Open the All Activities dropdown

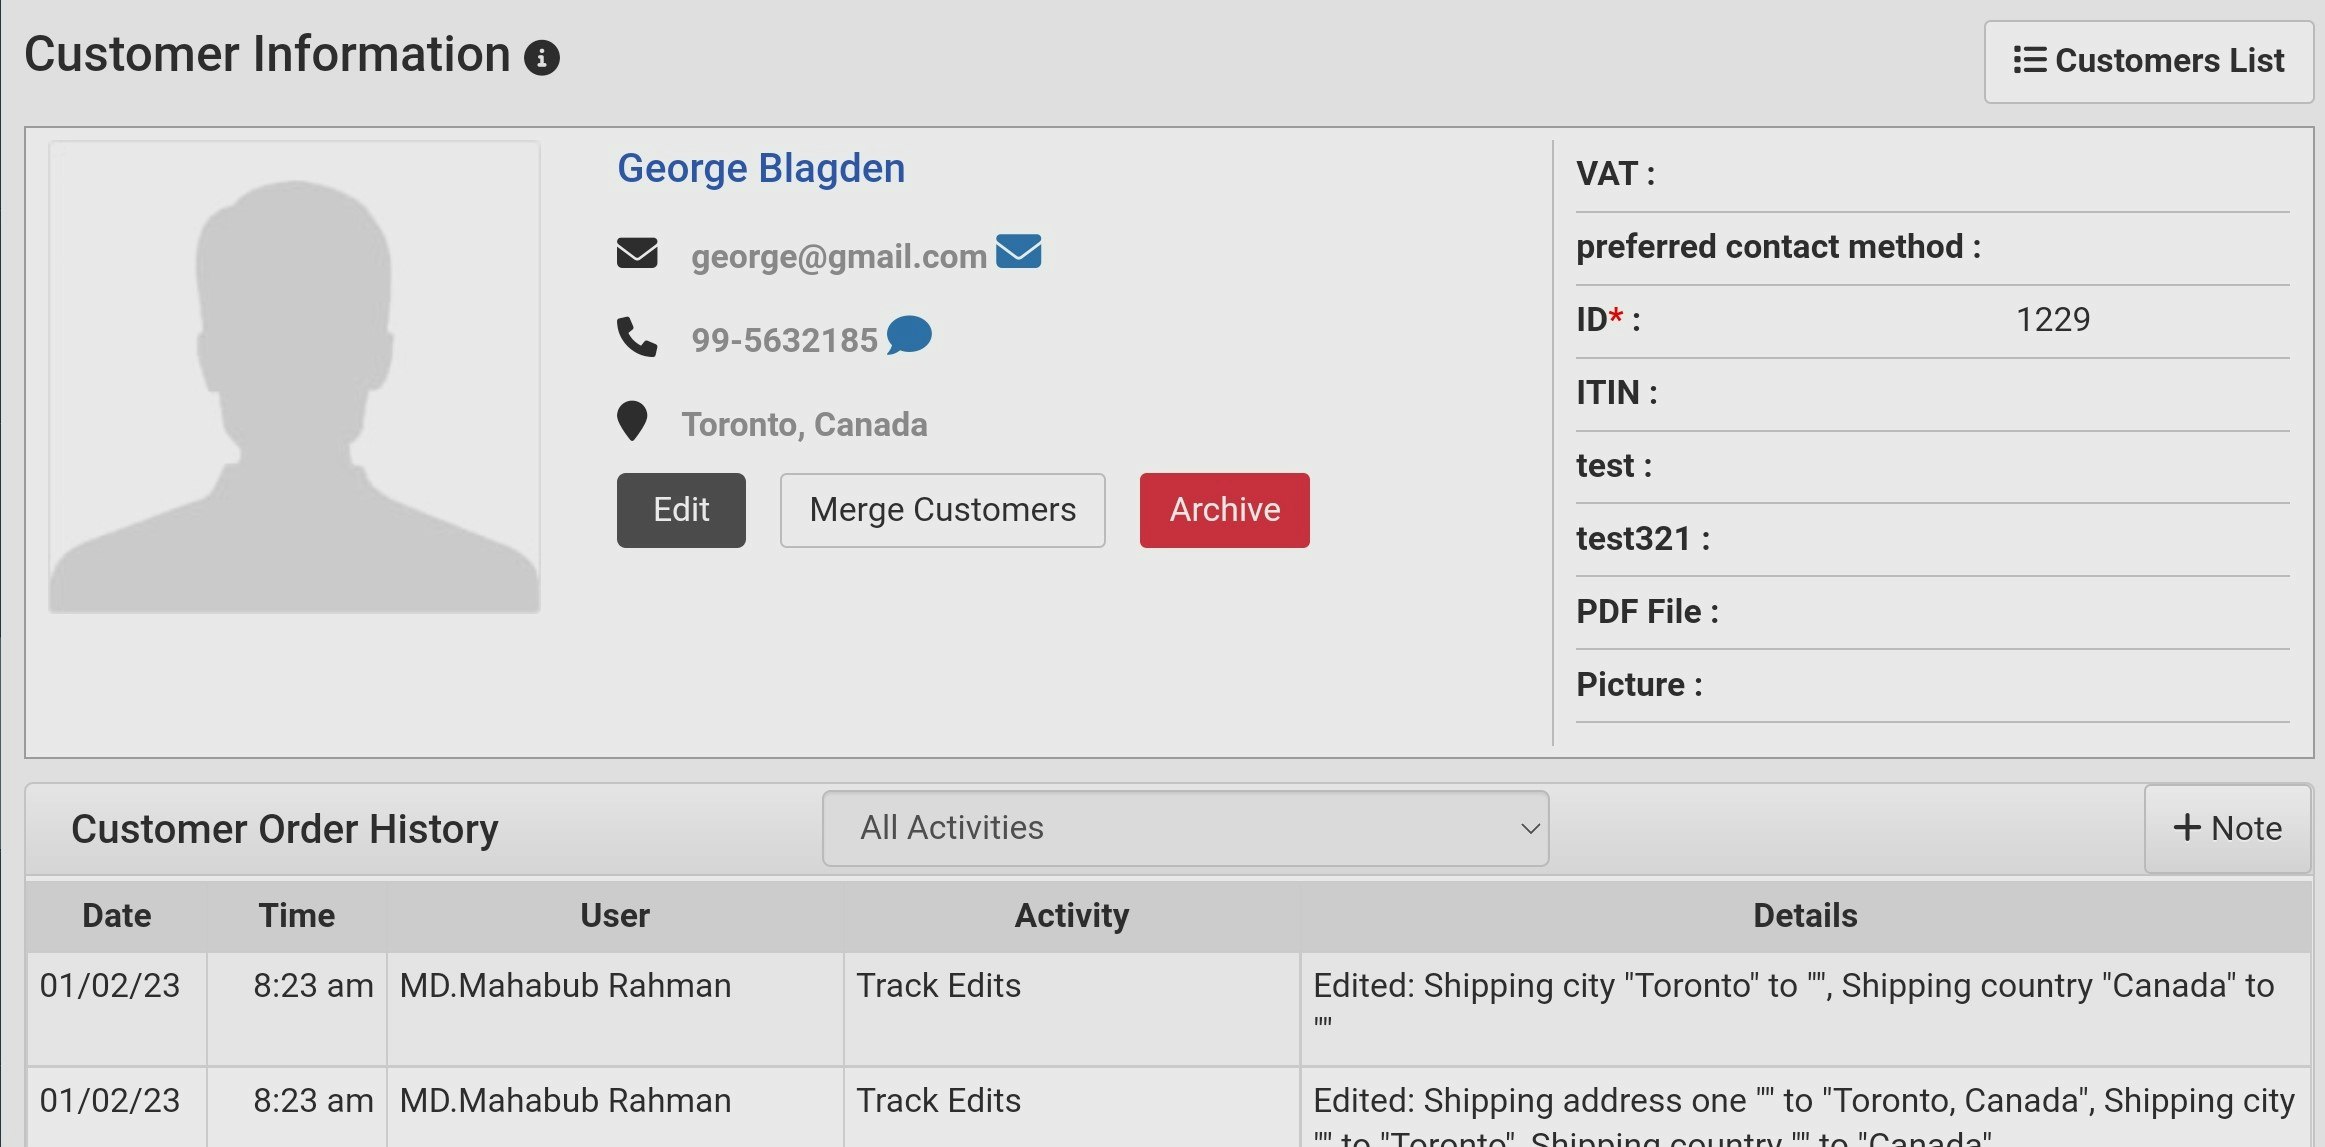pos(1184,828)
